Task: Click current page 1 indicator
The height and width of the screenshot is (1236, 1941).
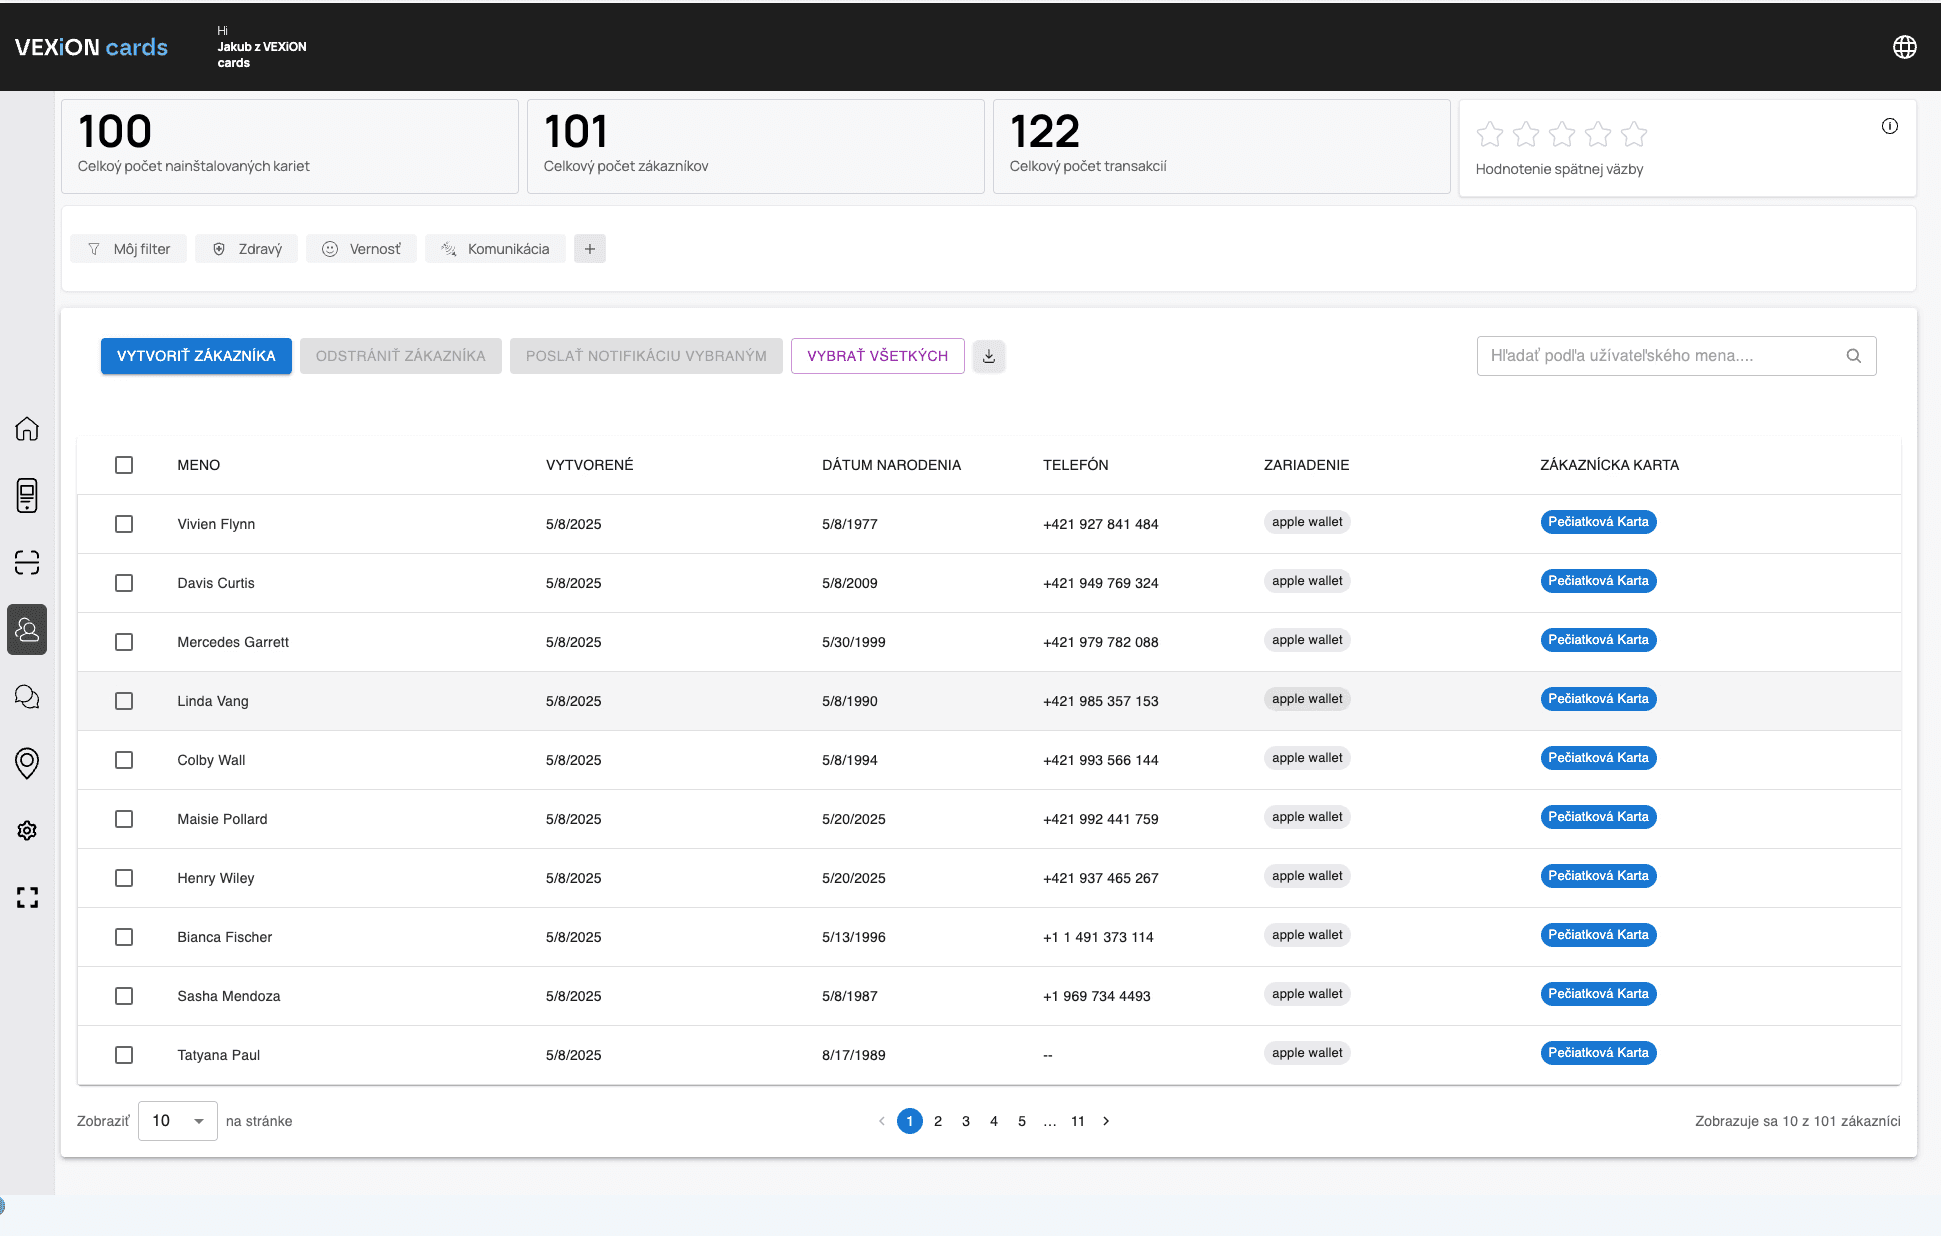Action: click(910, 1121)
